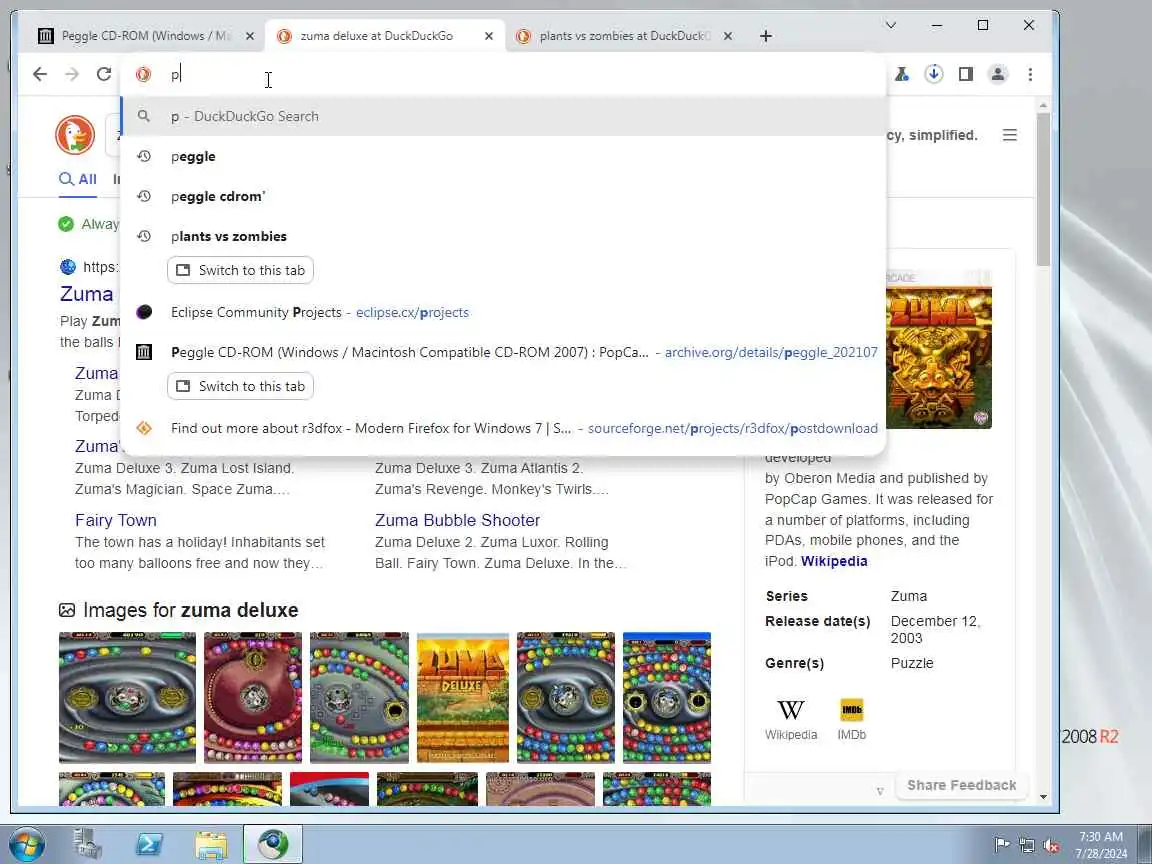1152x864 pixels.
Task: Close the zuma deluxe tab
Action: pyautogui.click(x=489, y=36)
